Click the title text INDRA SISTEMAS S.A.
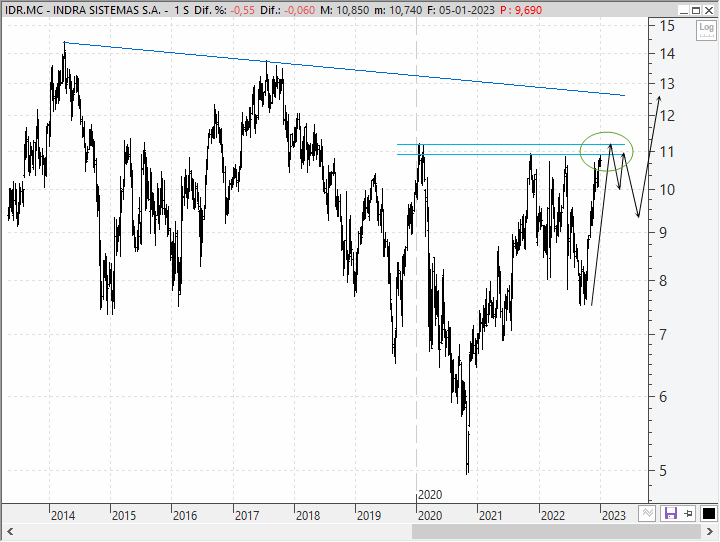 (107, 10)
